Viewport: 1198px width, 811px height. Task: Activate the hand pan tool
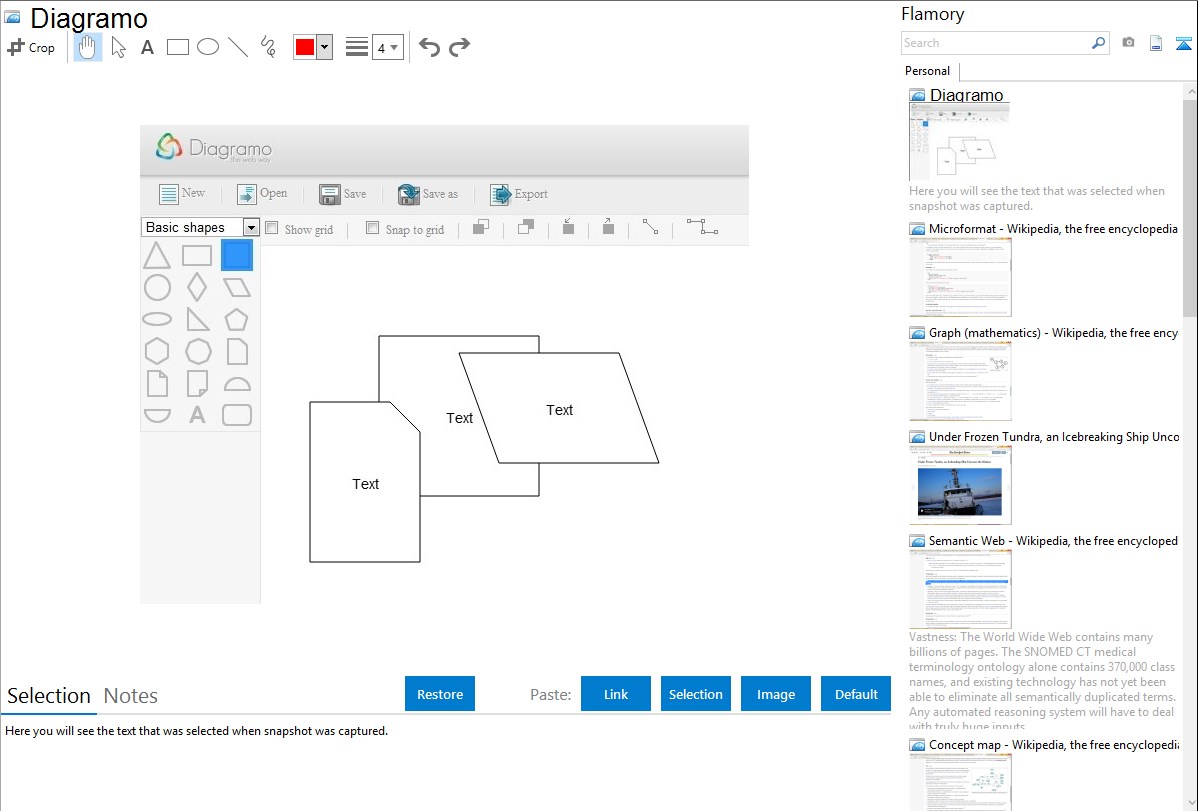pos(88,47)
